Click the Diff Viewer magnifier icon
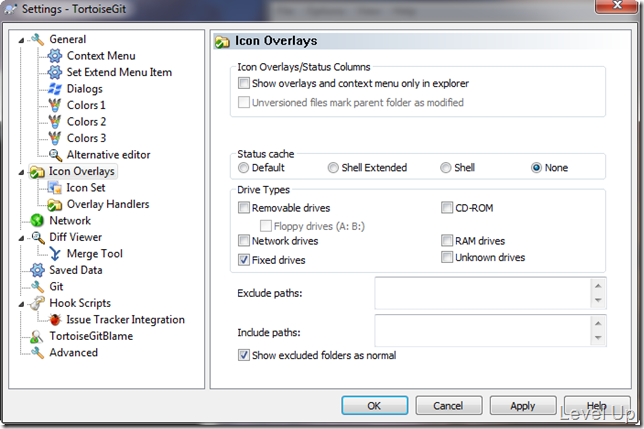This screenshot has width=644, height=429. 37,237
